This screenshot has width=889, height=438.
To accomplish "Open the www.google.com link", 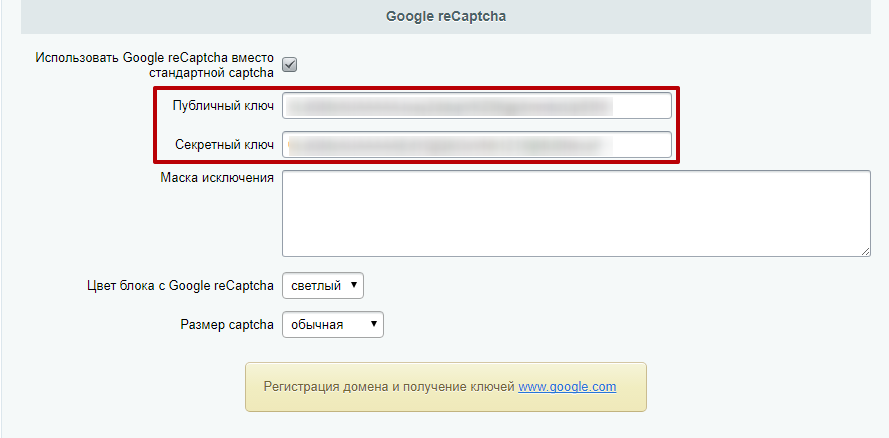I will pos(567,387).
